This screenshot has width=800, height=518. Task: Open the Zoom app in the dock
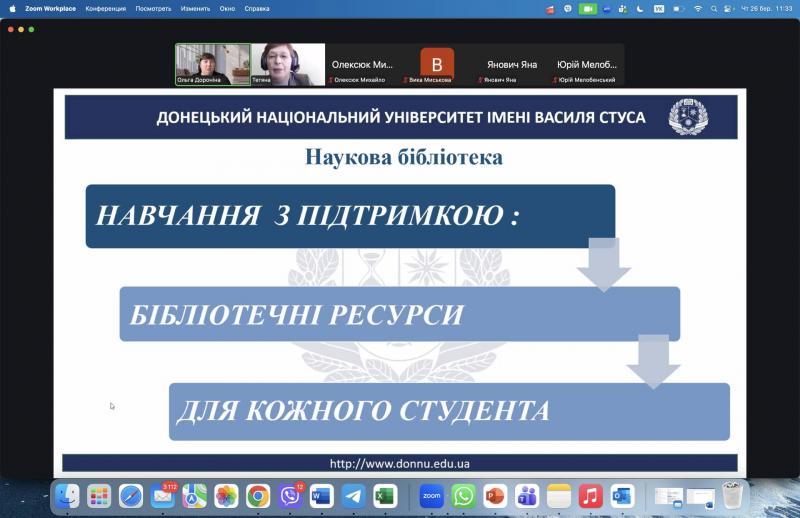pyautogui.click(x=431, y=495)
